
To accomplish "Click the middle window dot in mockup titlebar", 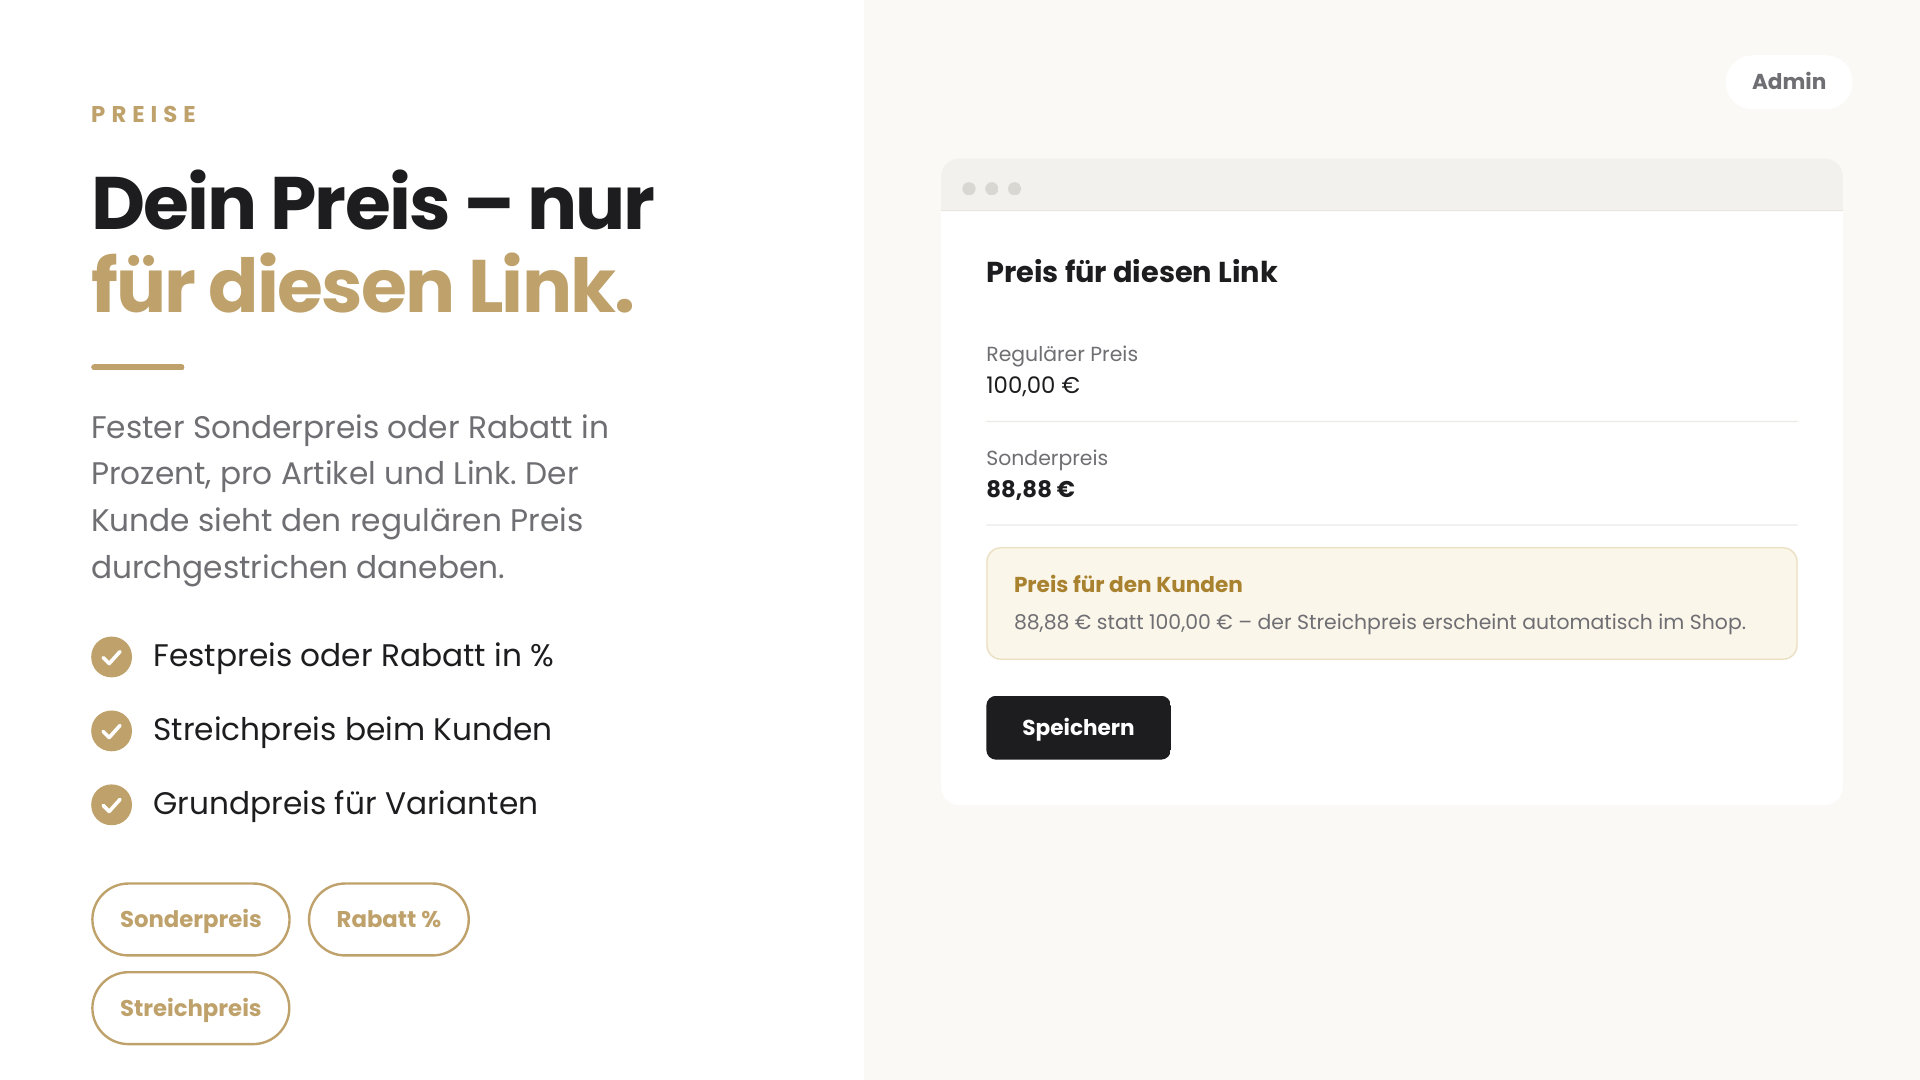I will click(x=992, y=189).
